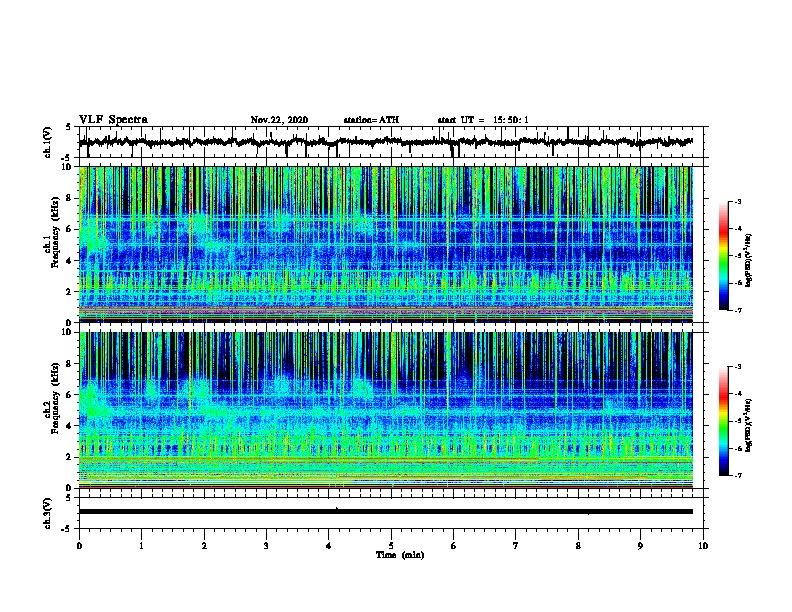Screen dimensions: 792x612
Task: Click the ch.2 color scale bar
Action: pos(723,421)
